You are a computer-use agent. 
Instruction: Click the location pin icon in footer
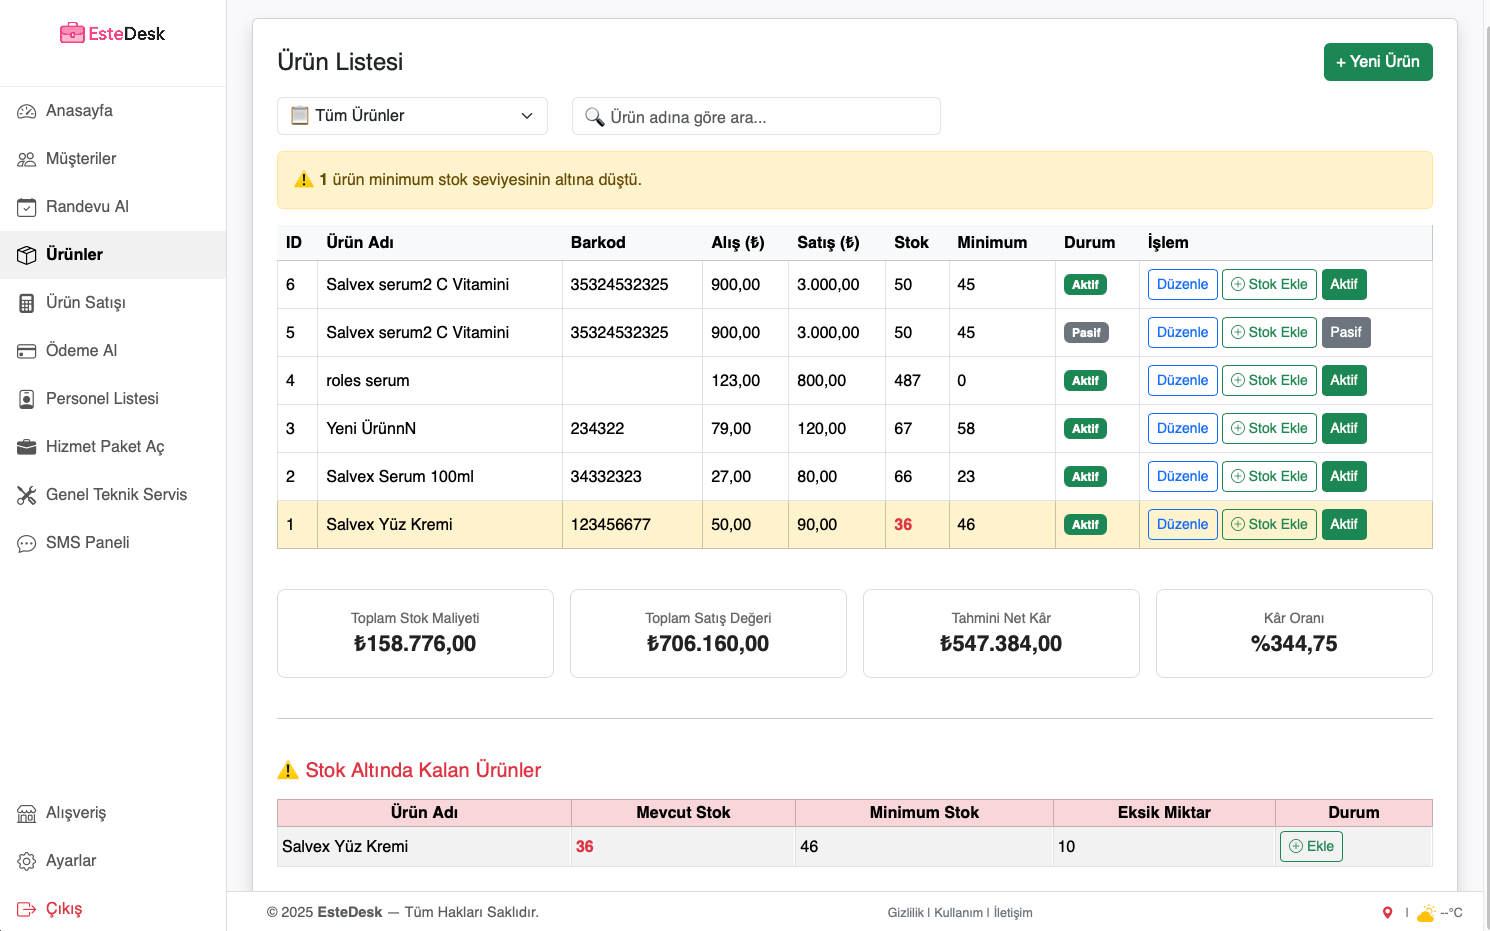tap(1387, 912)
